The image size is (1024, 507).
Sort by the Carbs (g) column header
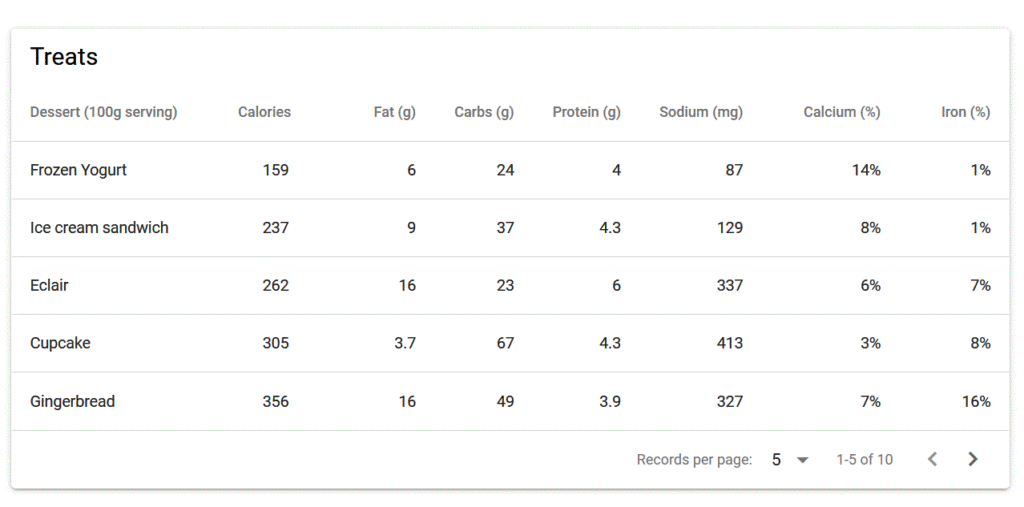tap(484, 112)
